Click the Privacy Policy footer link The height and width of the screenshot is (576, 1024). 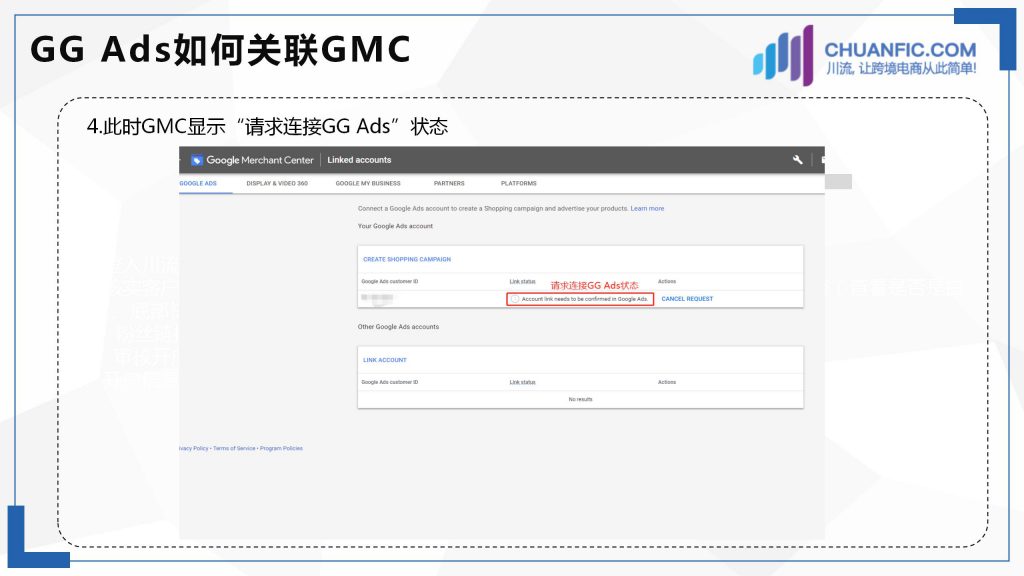[193, 448]
